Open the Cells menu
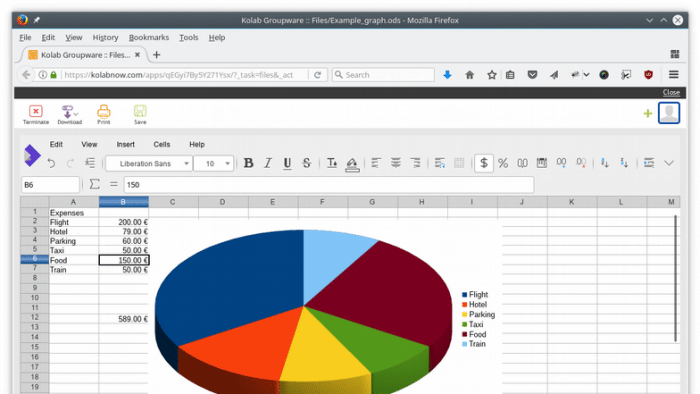The width and height of the screenshot is (700, 394). point(162,145)
